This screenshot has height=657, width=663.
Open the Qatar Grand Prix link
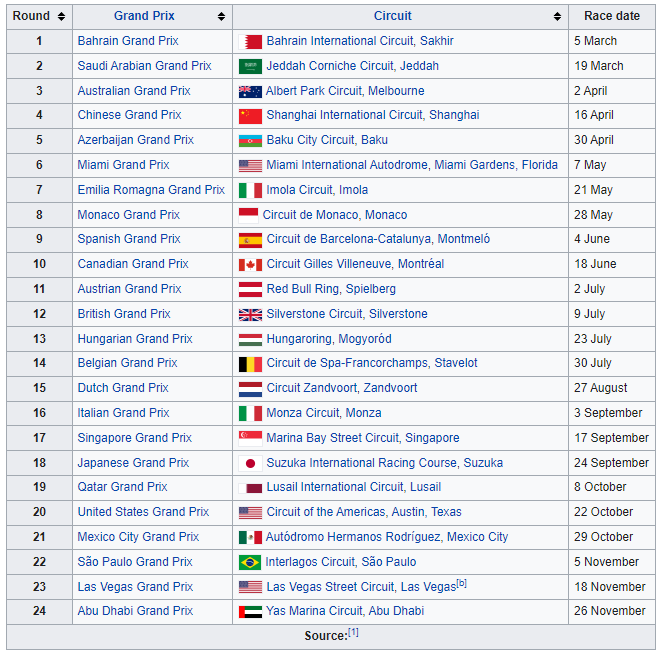click(122, 487)
